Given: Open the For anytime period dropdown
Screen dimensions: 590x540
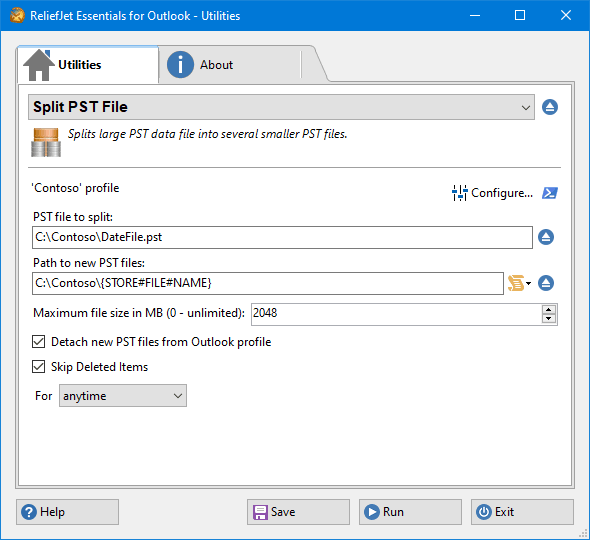Looking at the screenshot, I should (x=123, y=395).
